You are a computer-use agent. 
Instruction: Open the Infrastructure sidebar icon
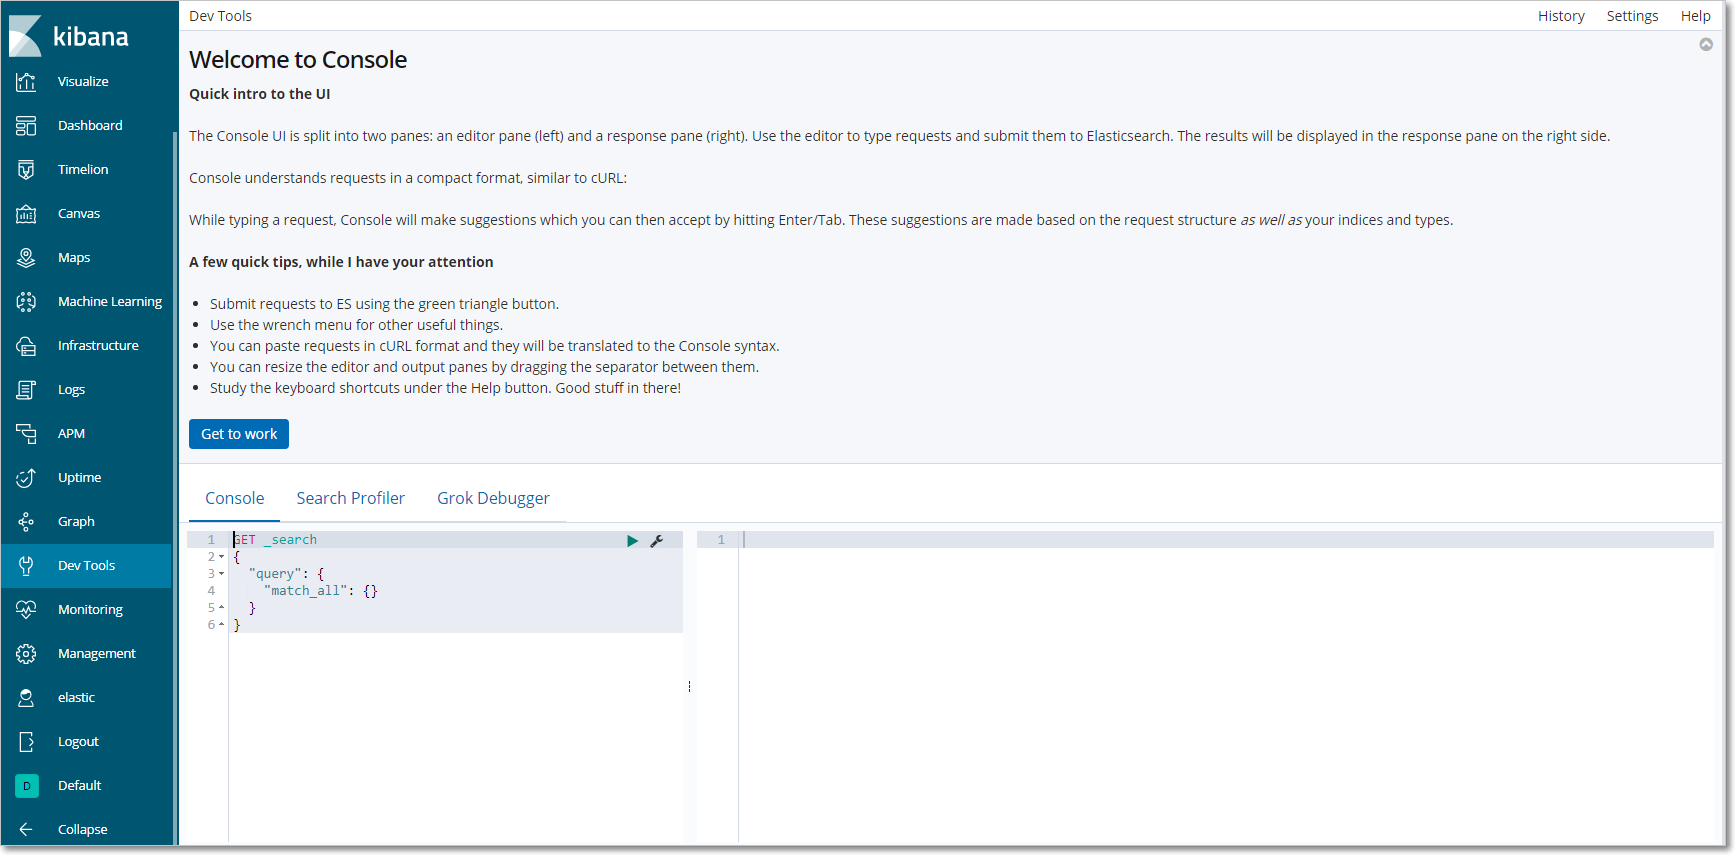[26, 346]
